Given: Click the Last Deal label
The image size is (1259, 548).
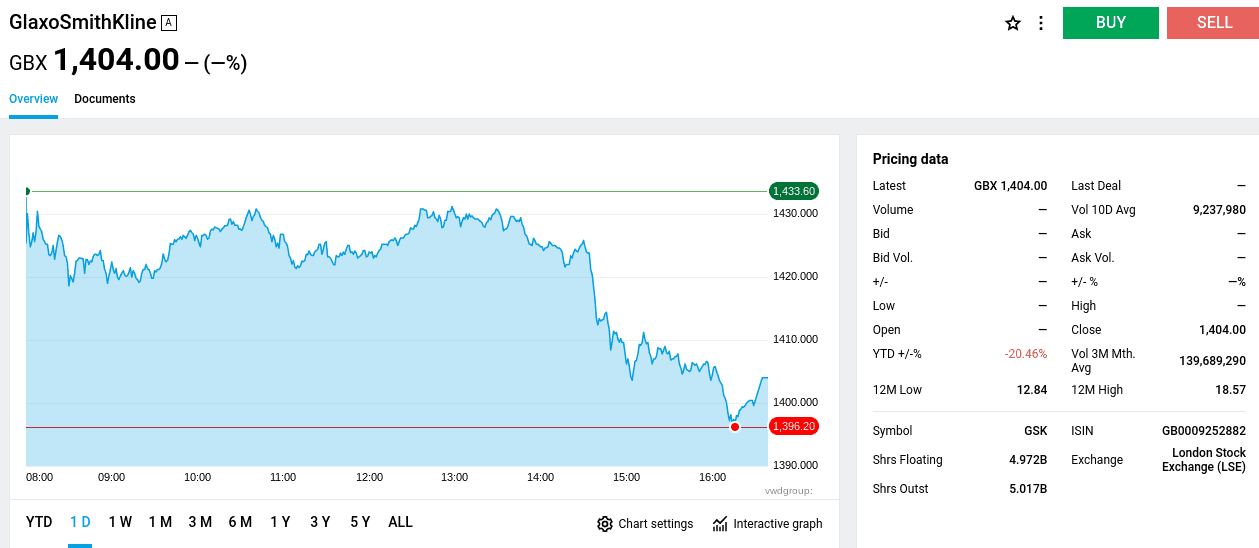Looking at the screenshot, I should (x=1096, y=186).
